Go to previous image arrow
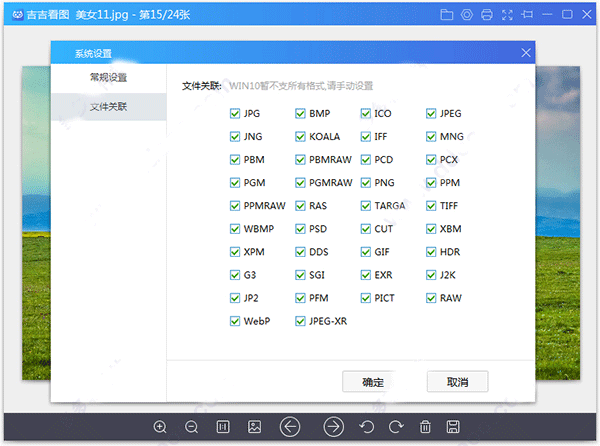 pyautogui.click(x=290, y=426)
